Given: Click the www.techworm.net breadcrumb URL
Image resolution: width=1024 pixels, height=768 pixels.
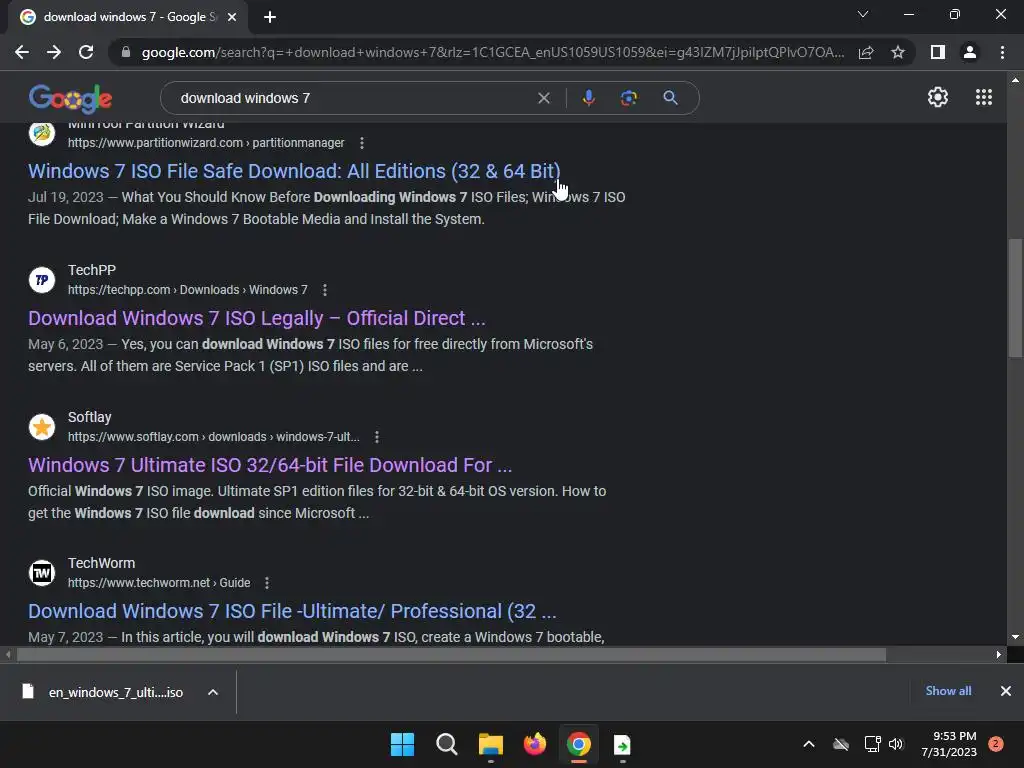Looking at the screenshot, I should [x=159, y=583].
